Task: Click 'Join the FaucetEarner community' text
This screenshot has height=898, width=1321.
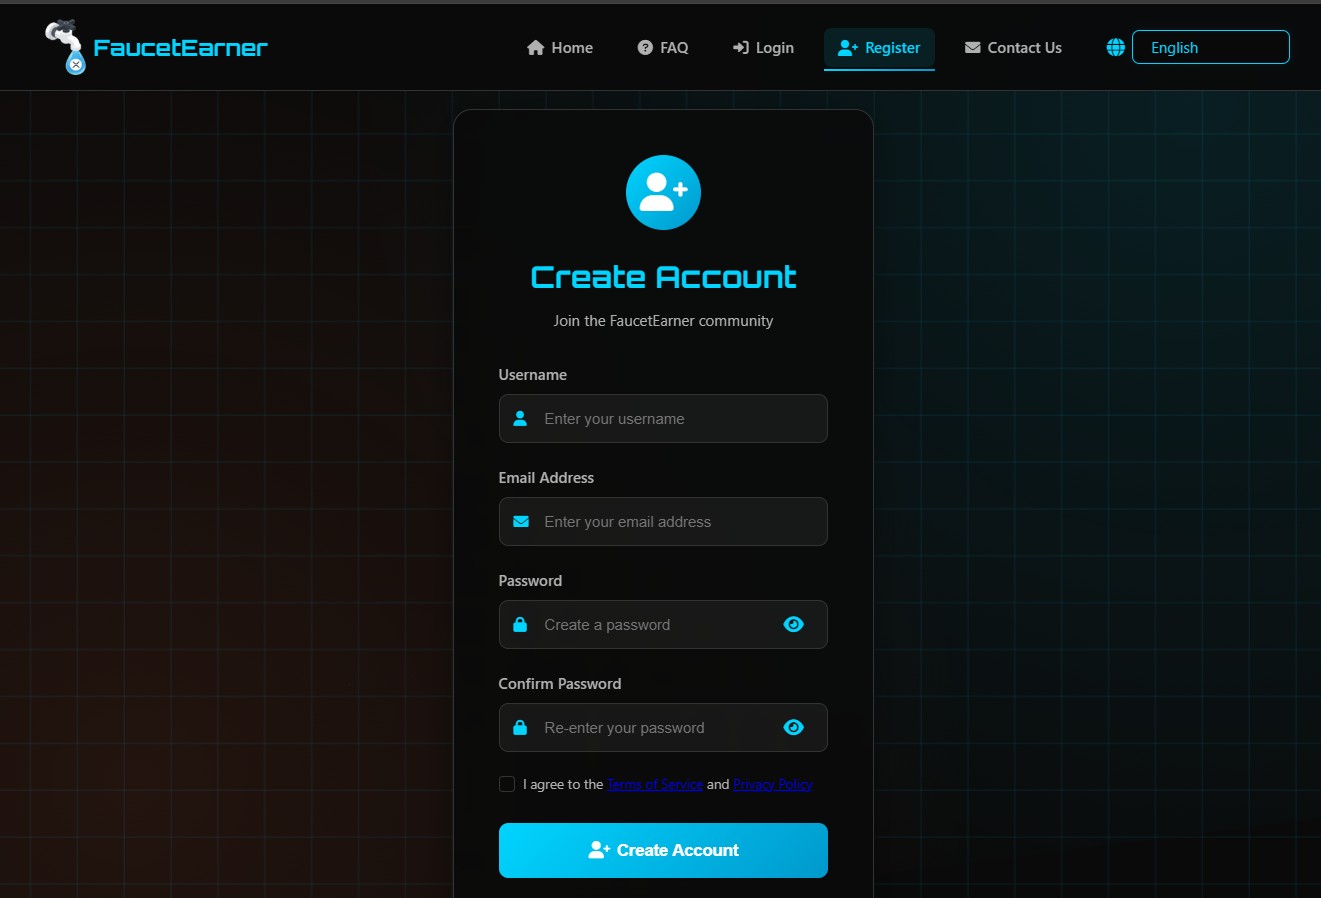Action: (663, 321)
